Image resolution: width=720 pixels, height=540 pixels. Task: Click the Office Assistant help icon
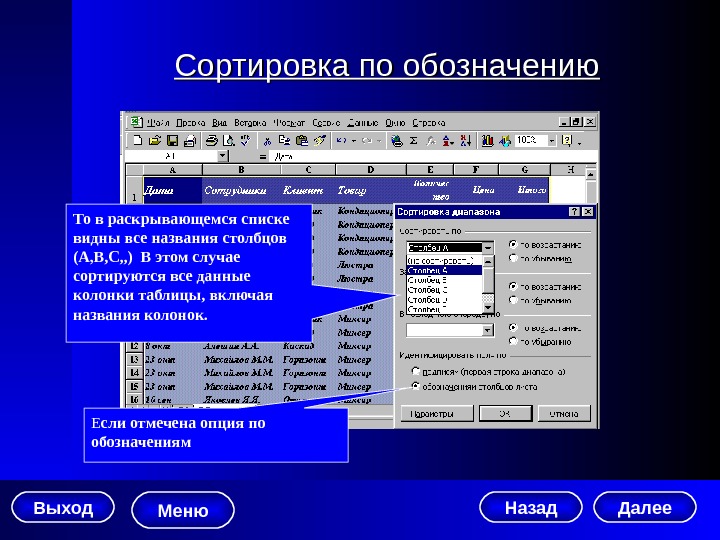(568, 141)
